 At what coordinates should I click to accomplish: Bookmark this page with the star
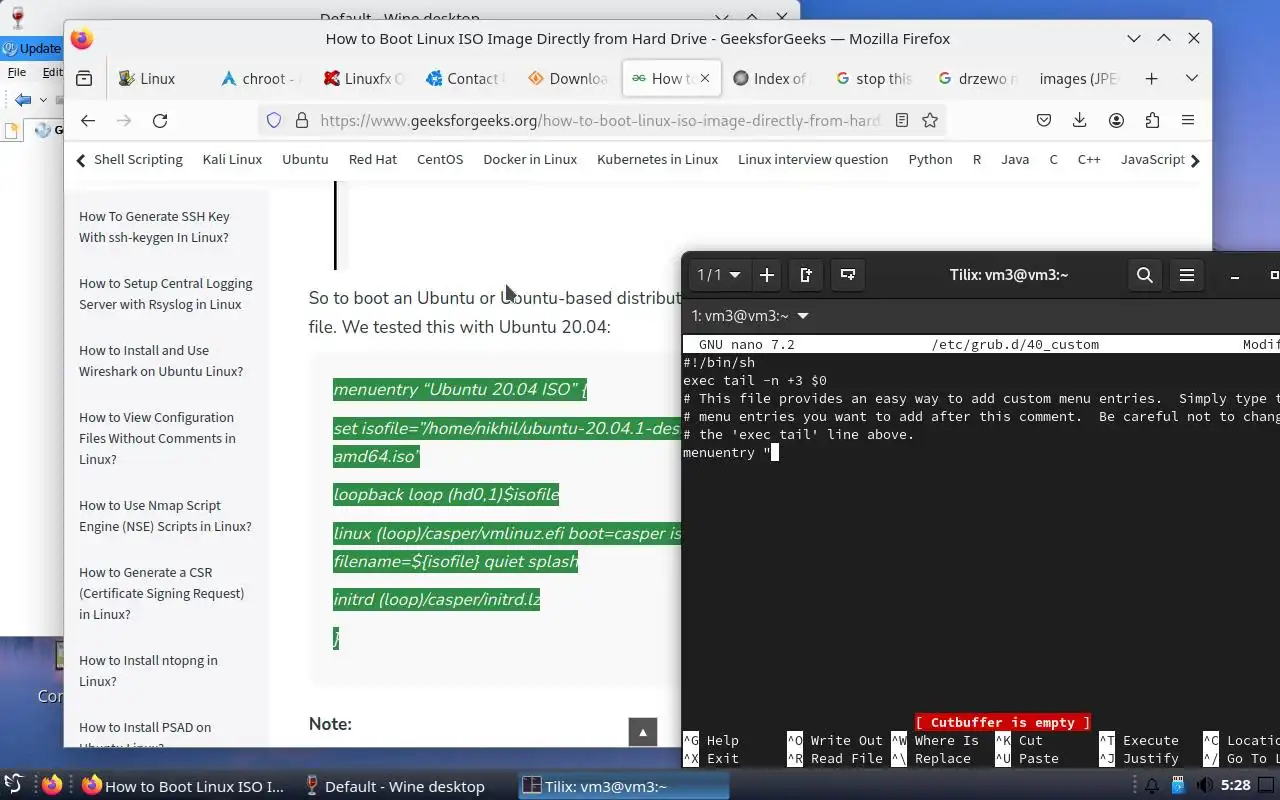(x=930, y=120)
